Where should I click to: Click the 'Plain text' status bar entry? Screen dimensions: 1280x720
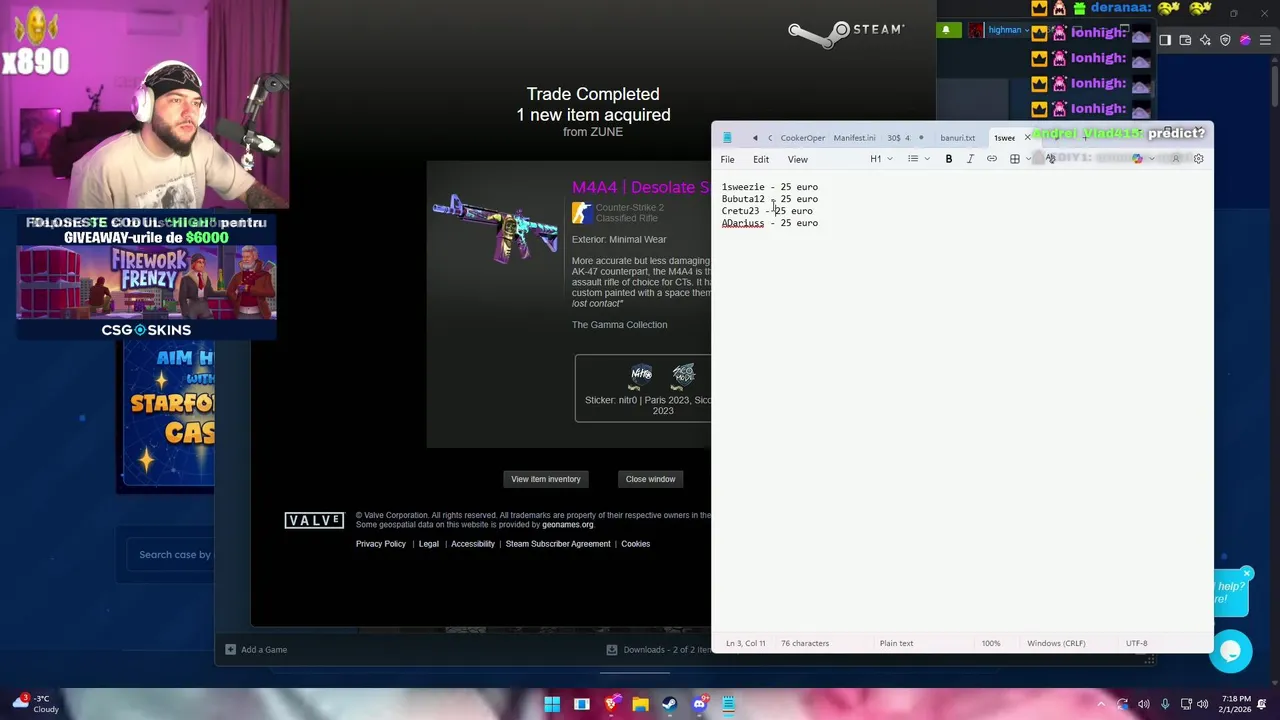(x=896, y=643)
